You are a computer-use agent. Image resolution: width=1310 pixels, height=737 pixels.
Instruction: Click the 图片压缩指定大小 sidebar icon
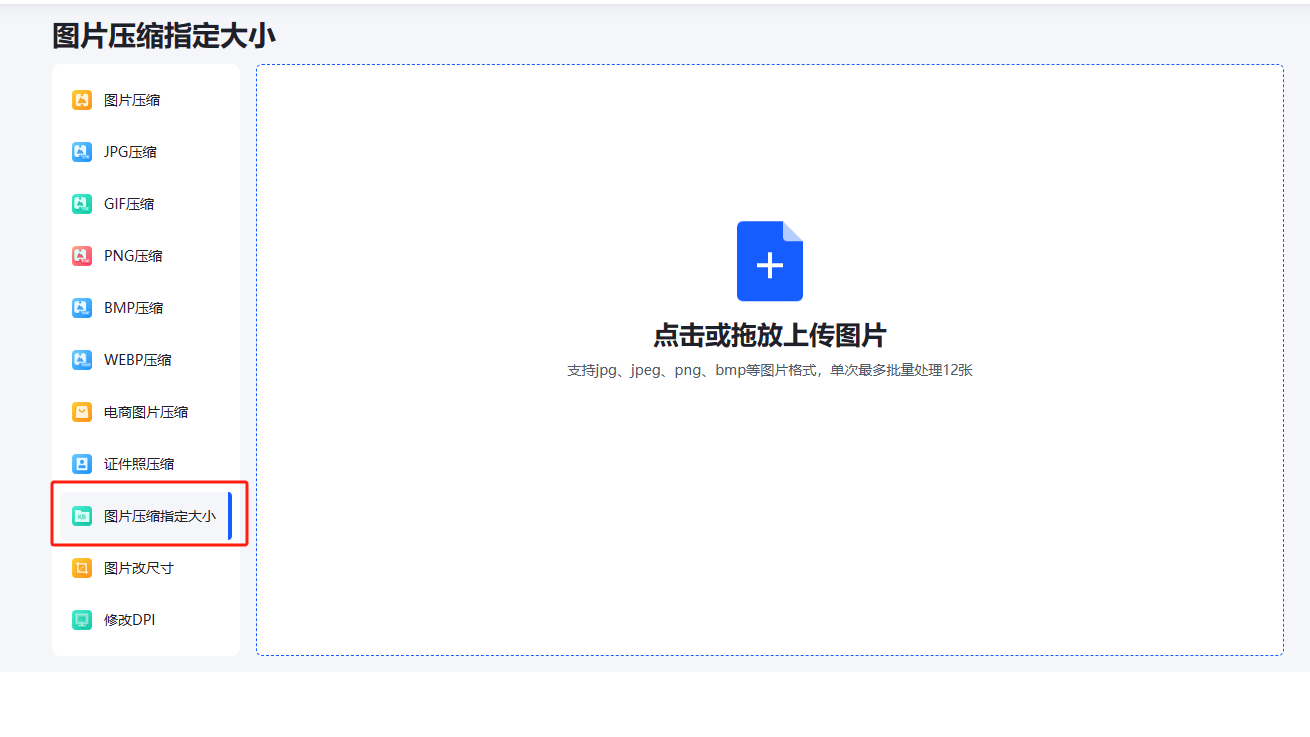pyautogui.click(x=82, y=516)
